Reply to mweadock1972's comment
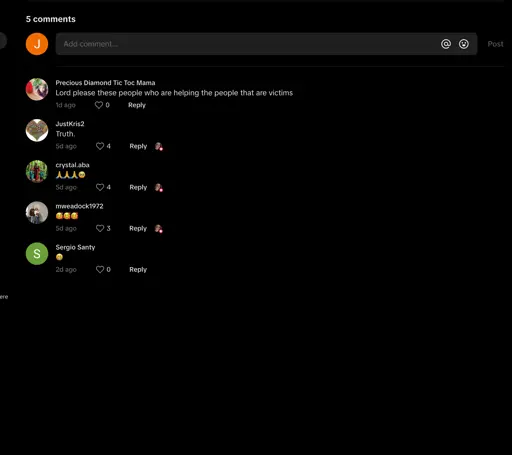The width and height of the screenshot is (512, 455). [x=138, y=228]
